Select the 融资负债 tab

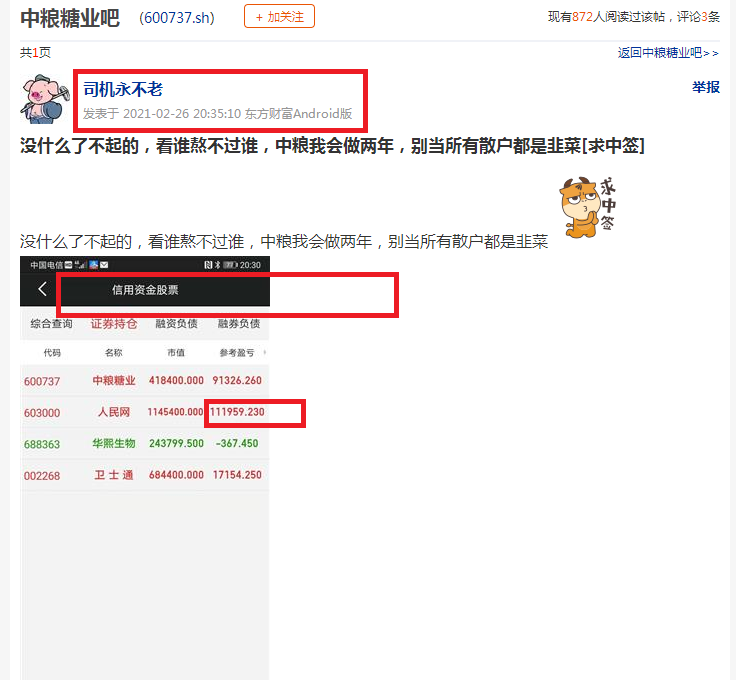click(176, 323)
